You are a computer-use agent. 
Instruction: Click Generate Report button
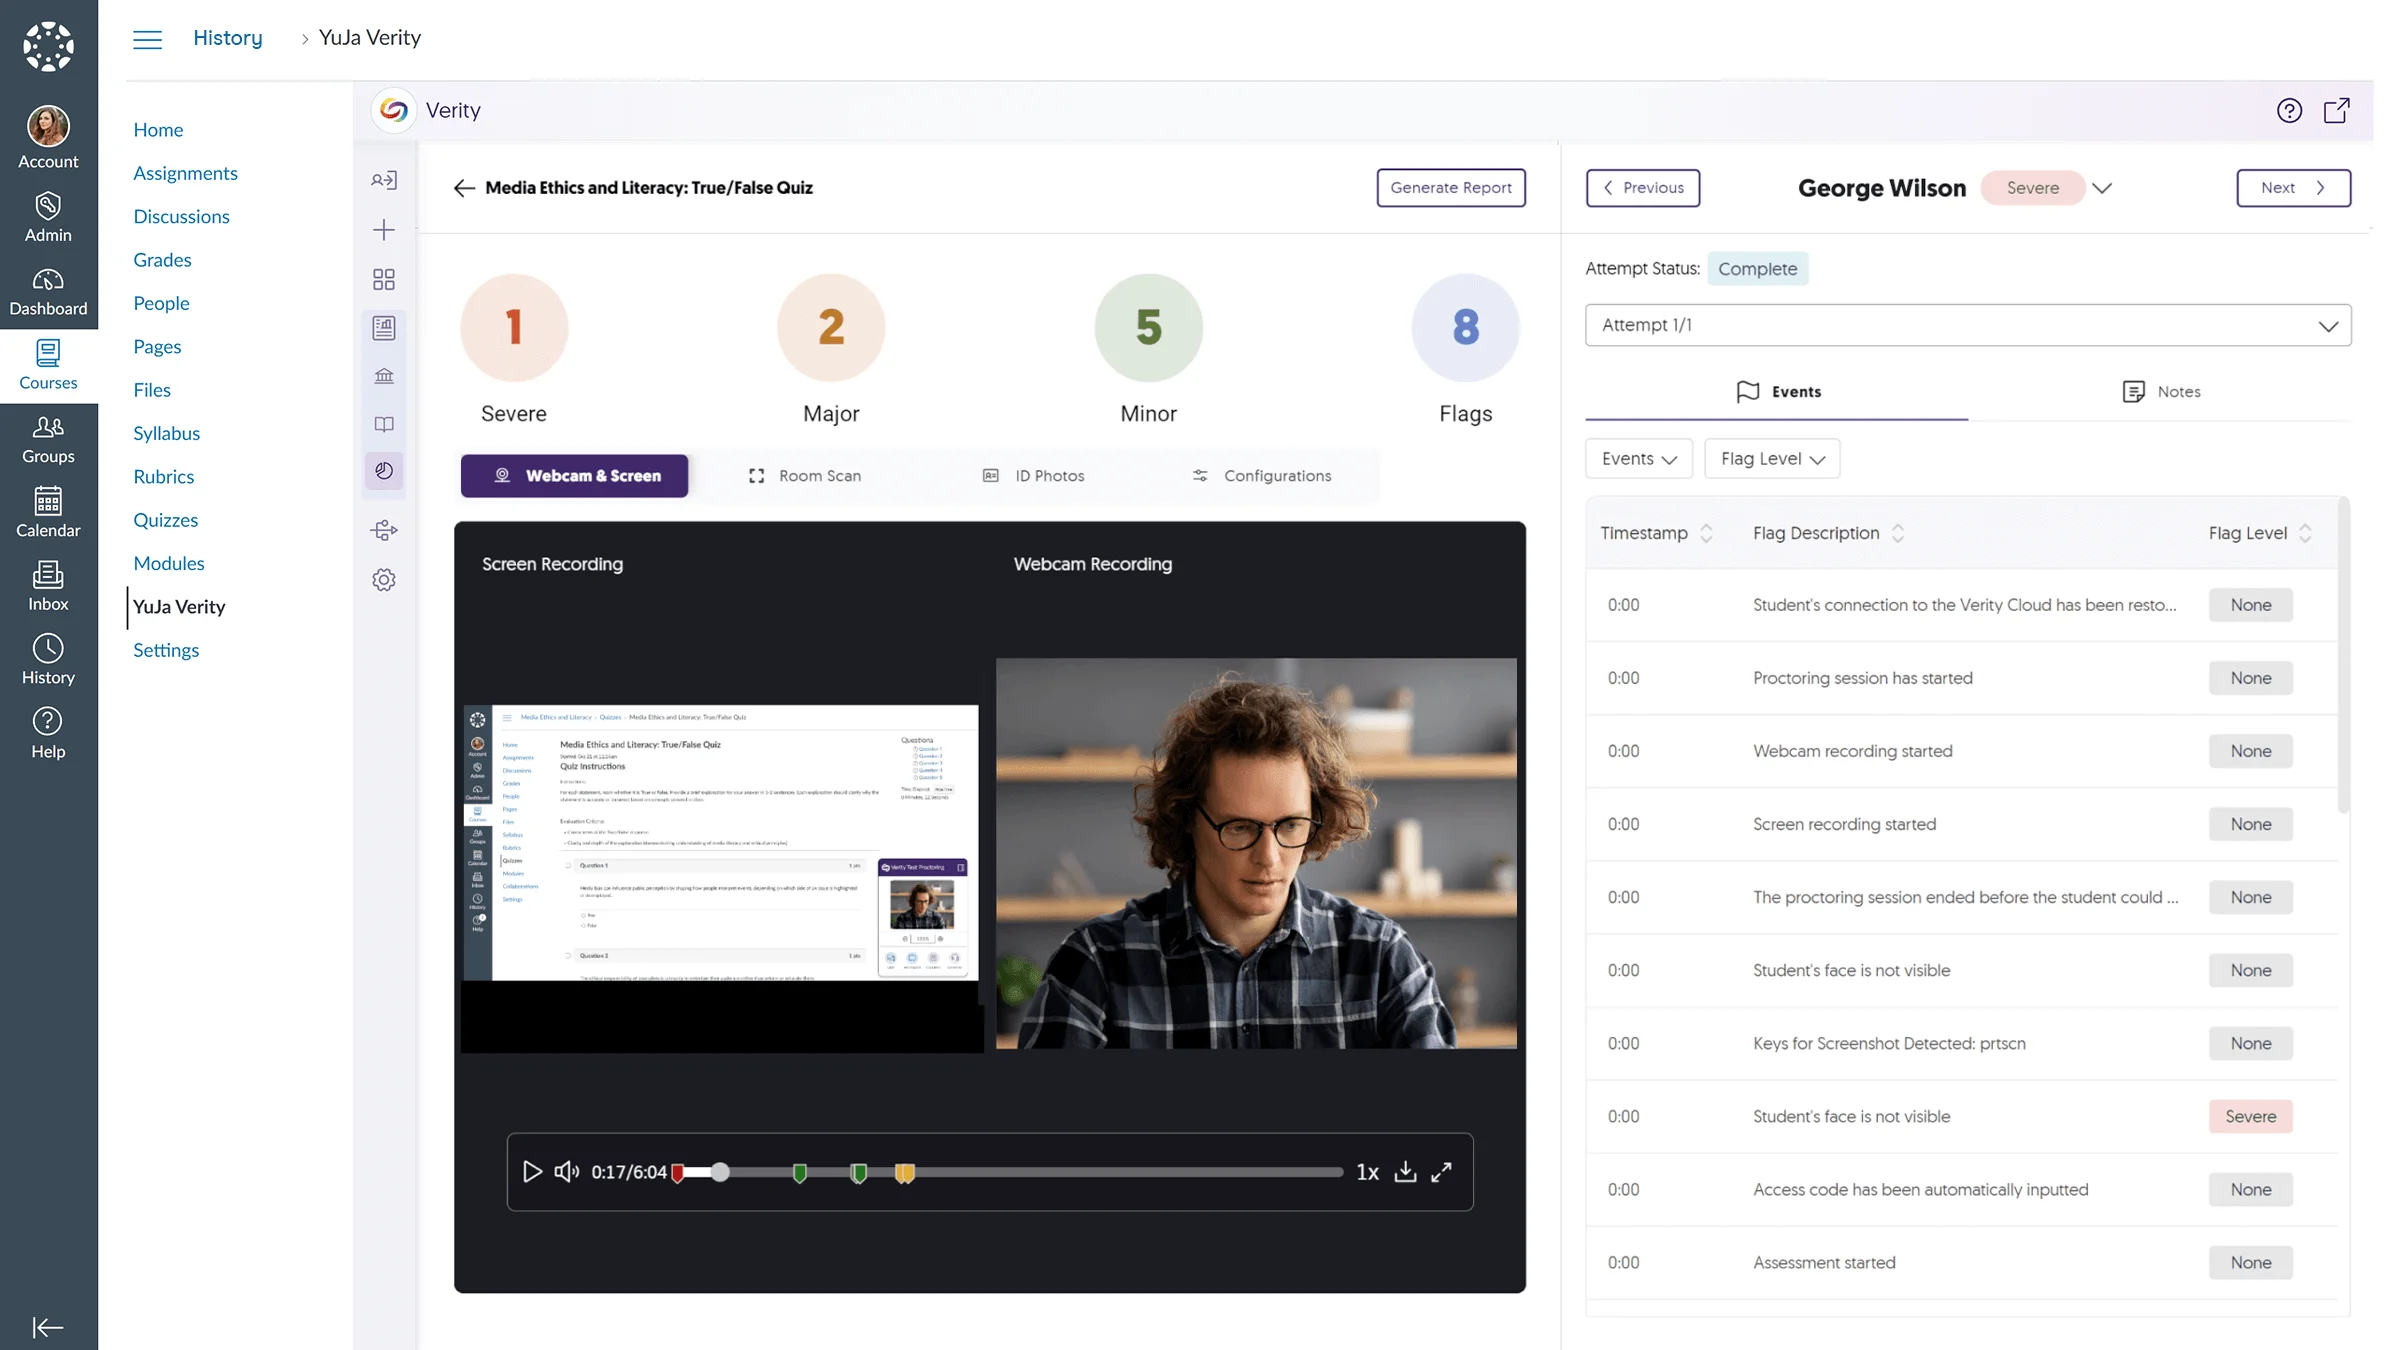(x=1451, y=188)
